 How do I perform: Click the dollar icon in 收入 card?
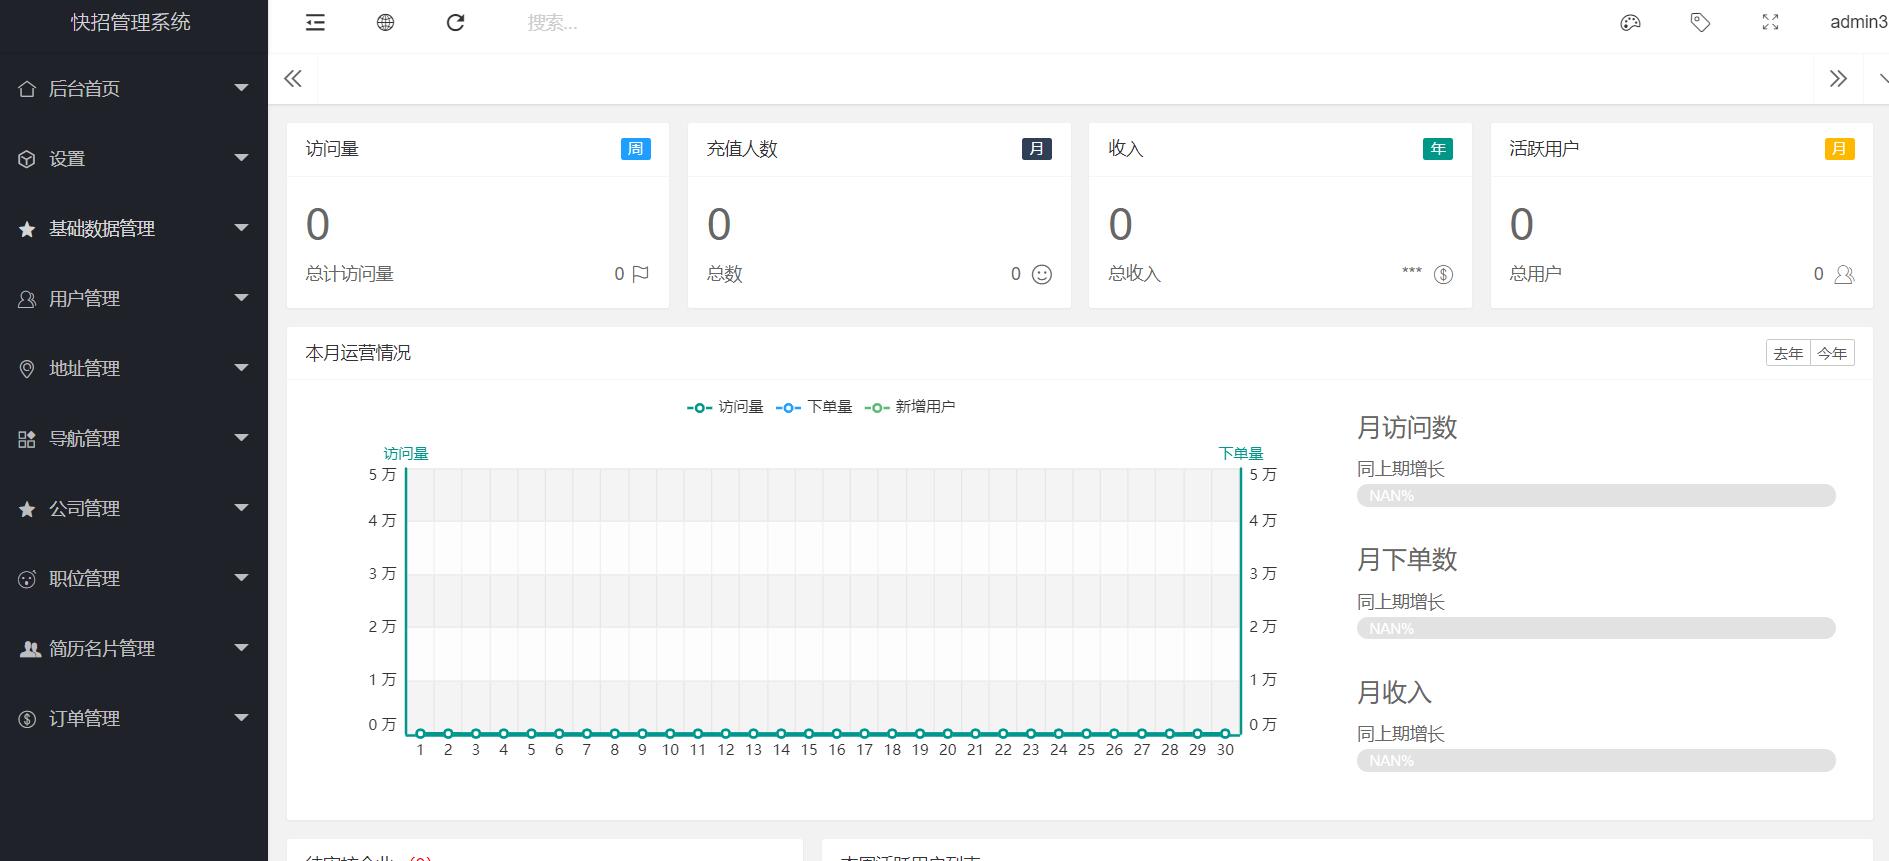1443,274
